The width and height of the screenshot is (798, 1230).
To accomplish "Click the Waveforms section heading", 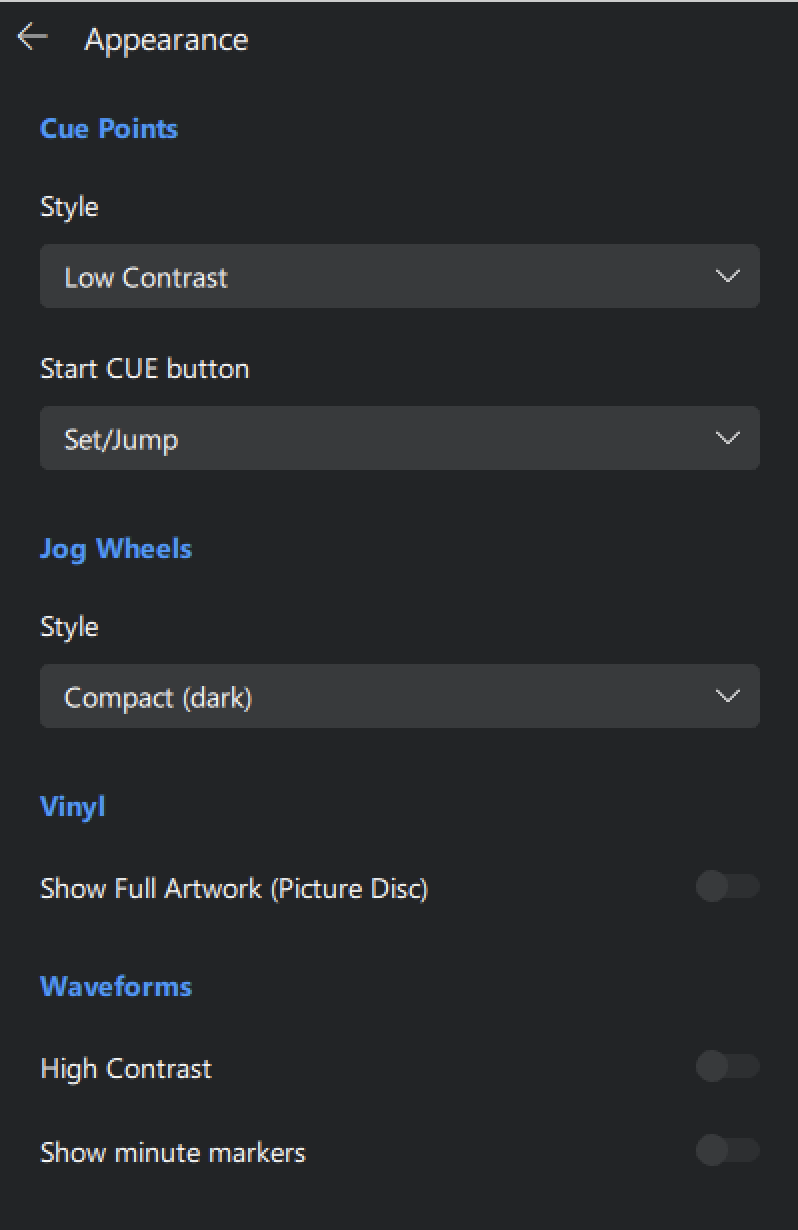I will tap(115, 986).
